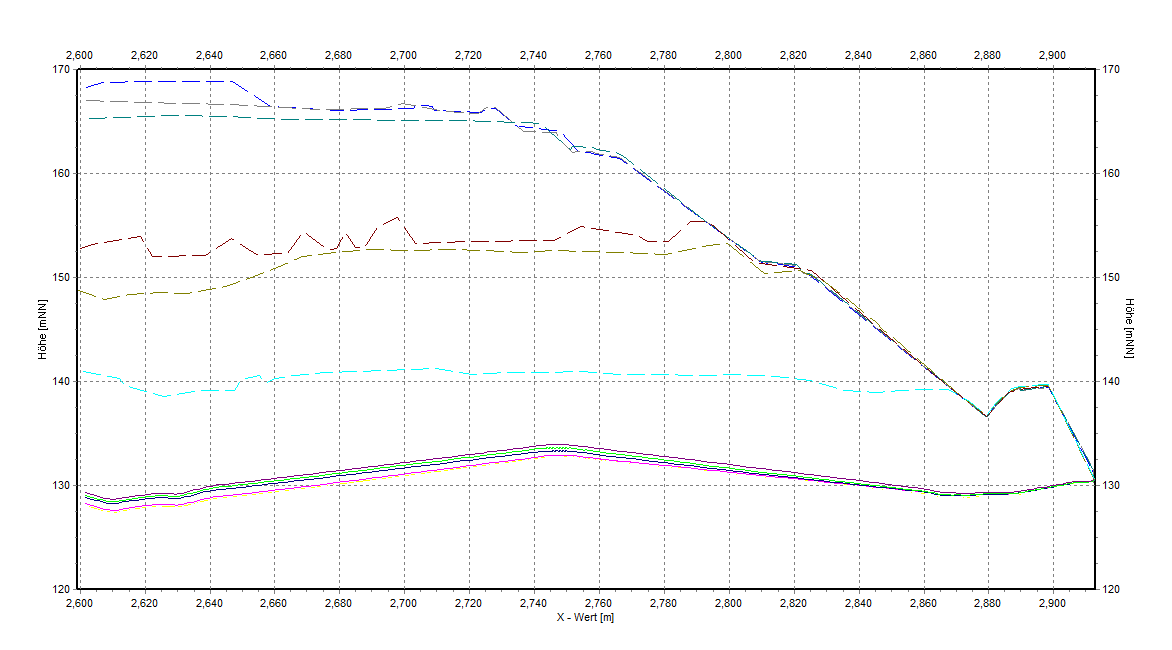This screenshot has width=1172, height=650.
Task: Click "2,640" on the top X axis
Action: (209, 55)
